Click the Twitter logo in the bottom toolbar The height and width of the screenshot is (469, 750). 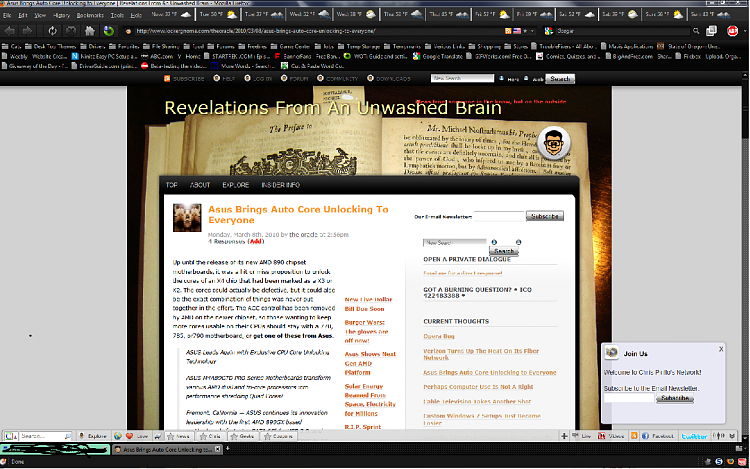pyautogui.click(x=694, y=436)
